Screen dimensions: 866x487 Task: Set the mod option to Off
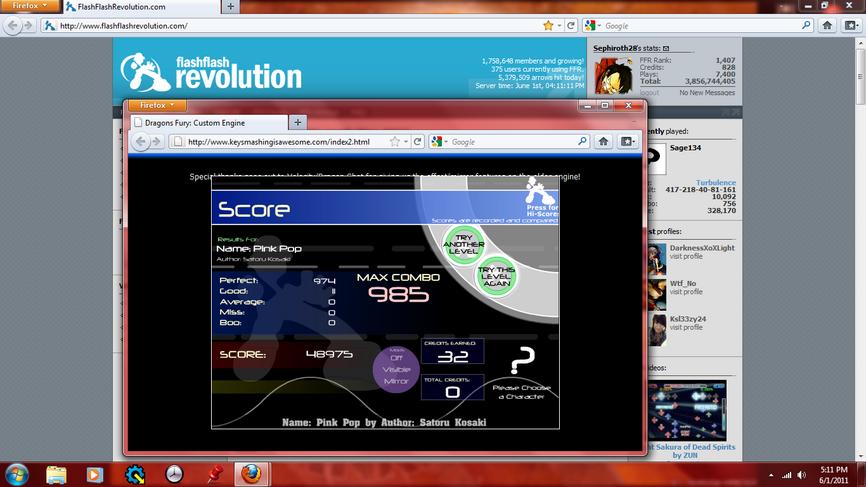tap(396, 358)
